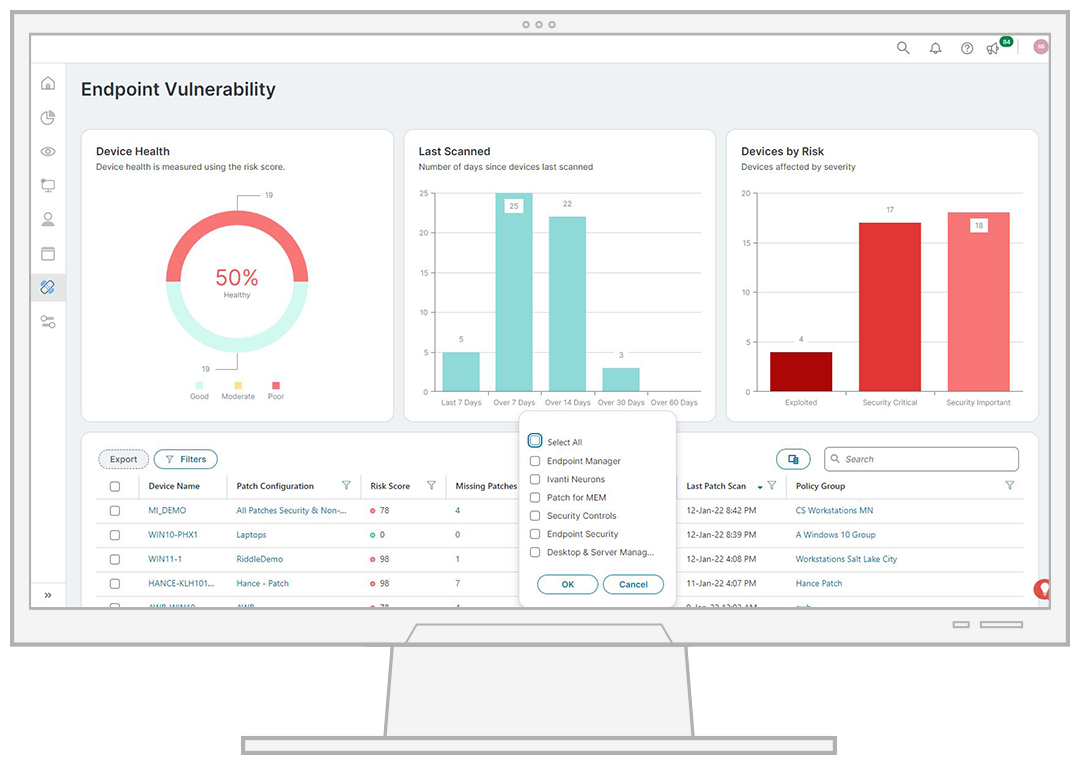This screenshot has height=765, width=1080.
Task: Open user profile avatar
Action: point(1041,46)
